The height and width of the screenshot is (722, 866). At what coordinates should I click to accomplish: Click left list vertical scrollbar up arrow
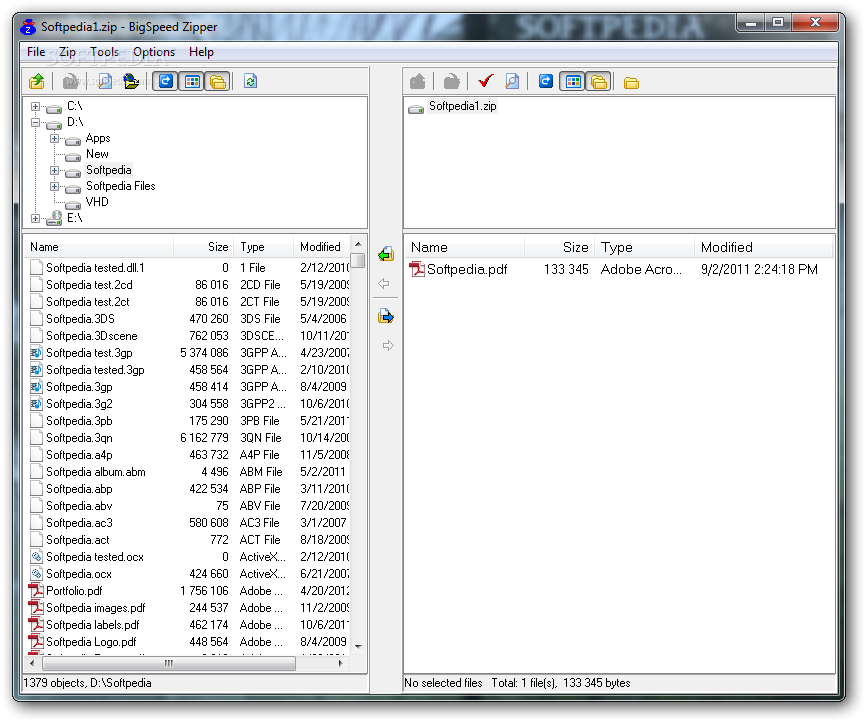tap(358, 244)
